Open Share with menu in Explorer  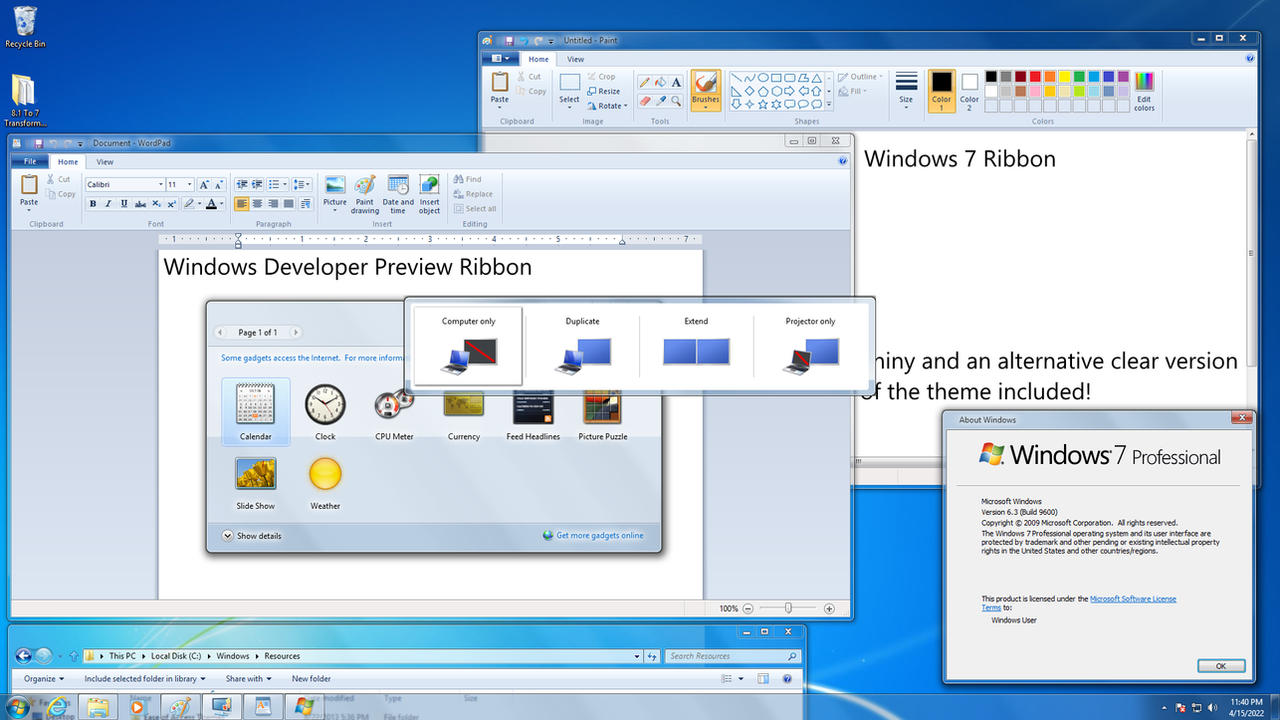248,678
